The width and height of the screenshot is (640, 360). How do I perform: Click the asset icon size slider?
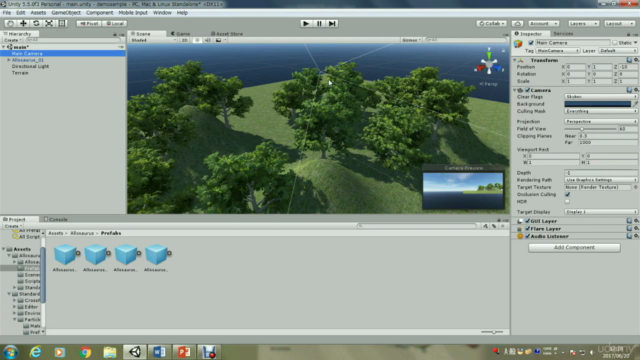(492, 332)
